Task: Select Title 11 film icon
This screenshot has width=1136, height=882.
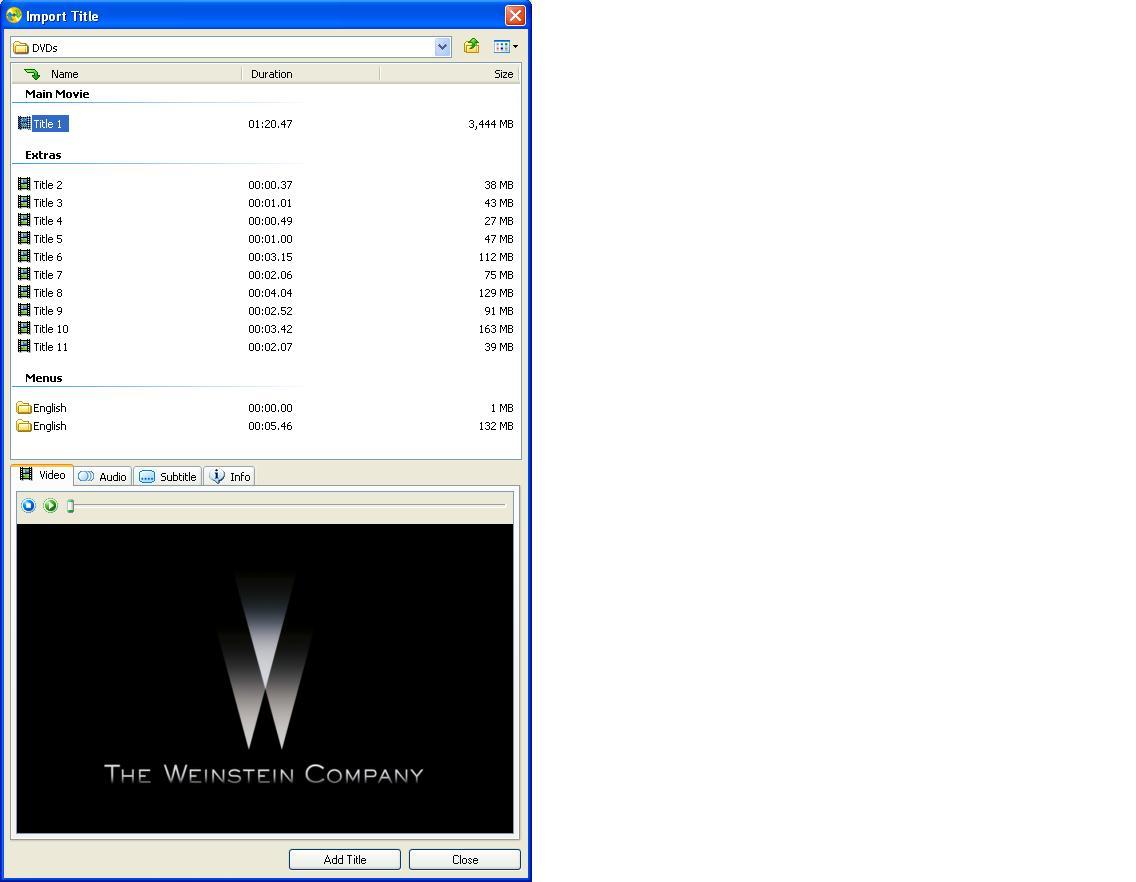Action: tap(24, 346)
